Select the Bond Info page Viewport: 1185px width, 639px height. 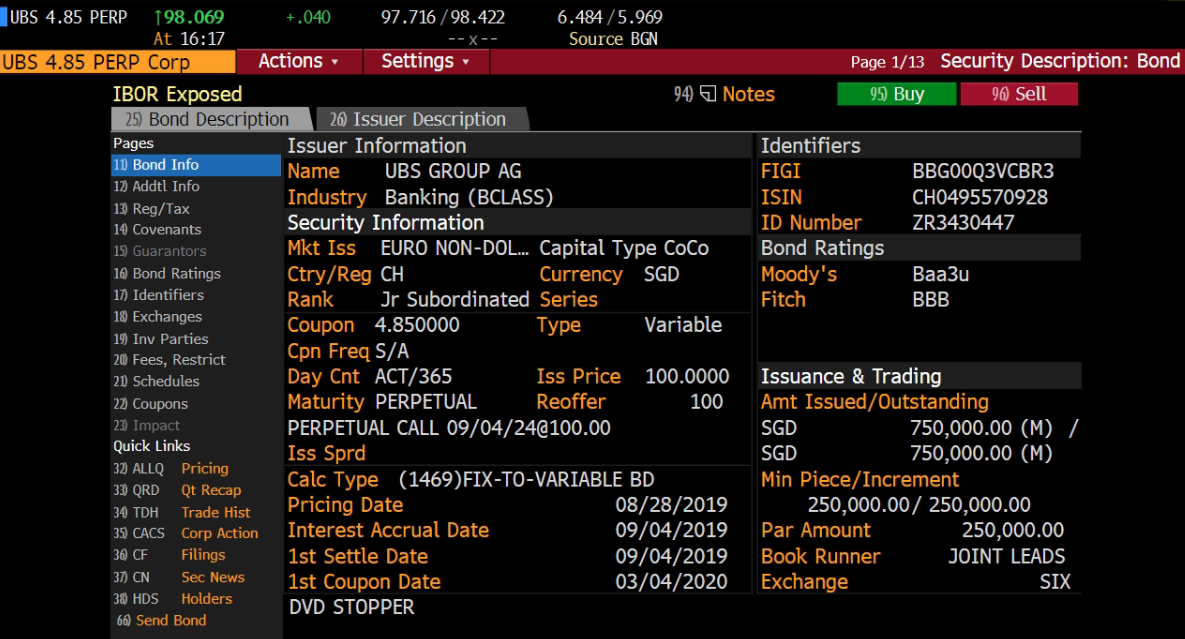(x=196, y=165)
